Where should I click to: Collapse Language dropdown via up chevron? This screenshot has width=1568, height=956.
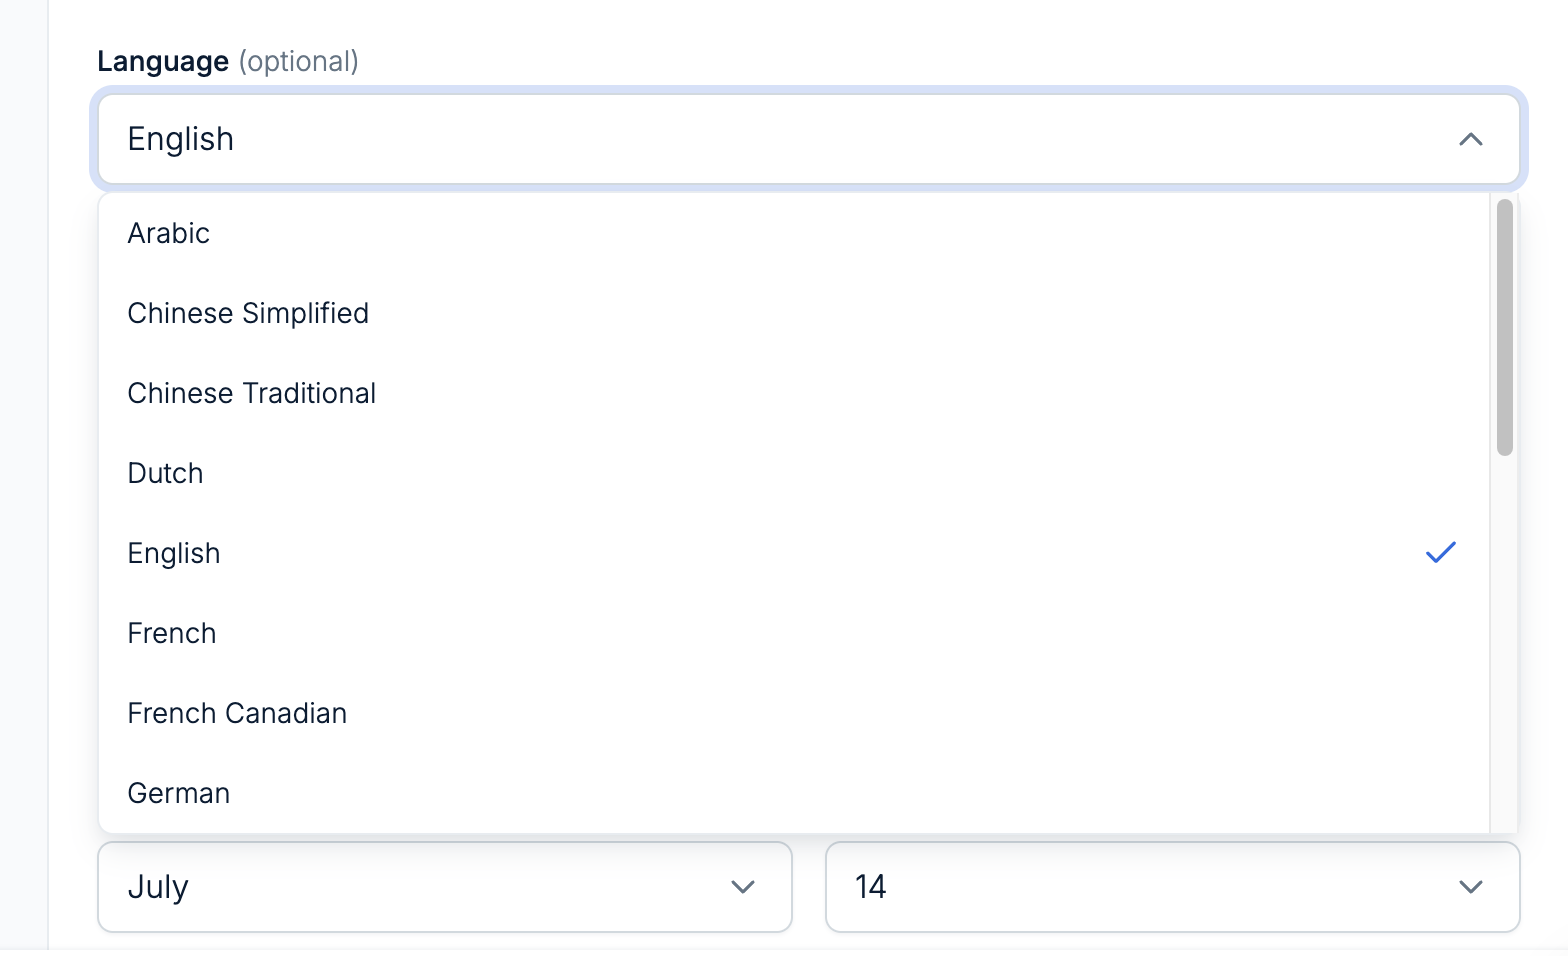[1470, 139]
